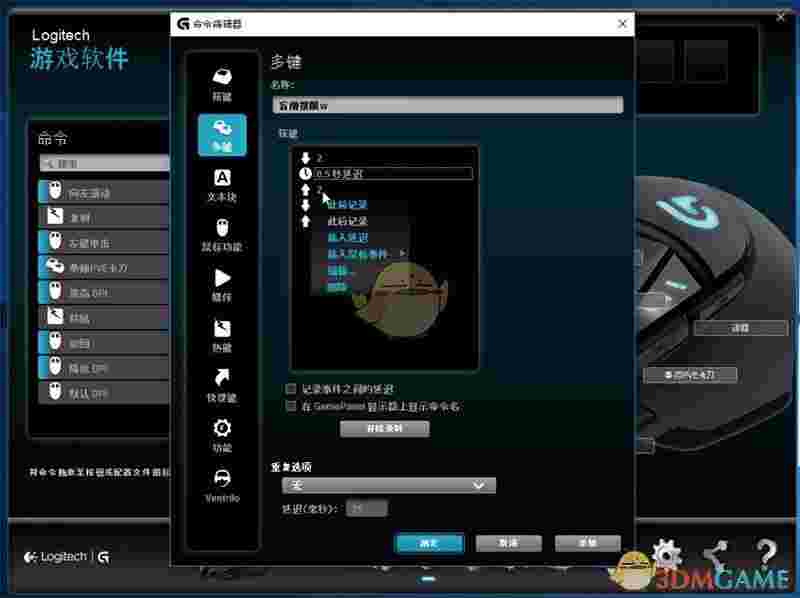Click the delay (milliseconds) input field
The width and height of the screenshot is (800, 598).
click(x=367, y=508)
